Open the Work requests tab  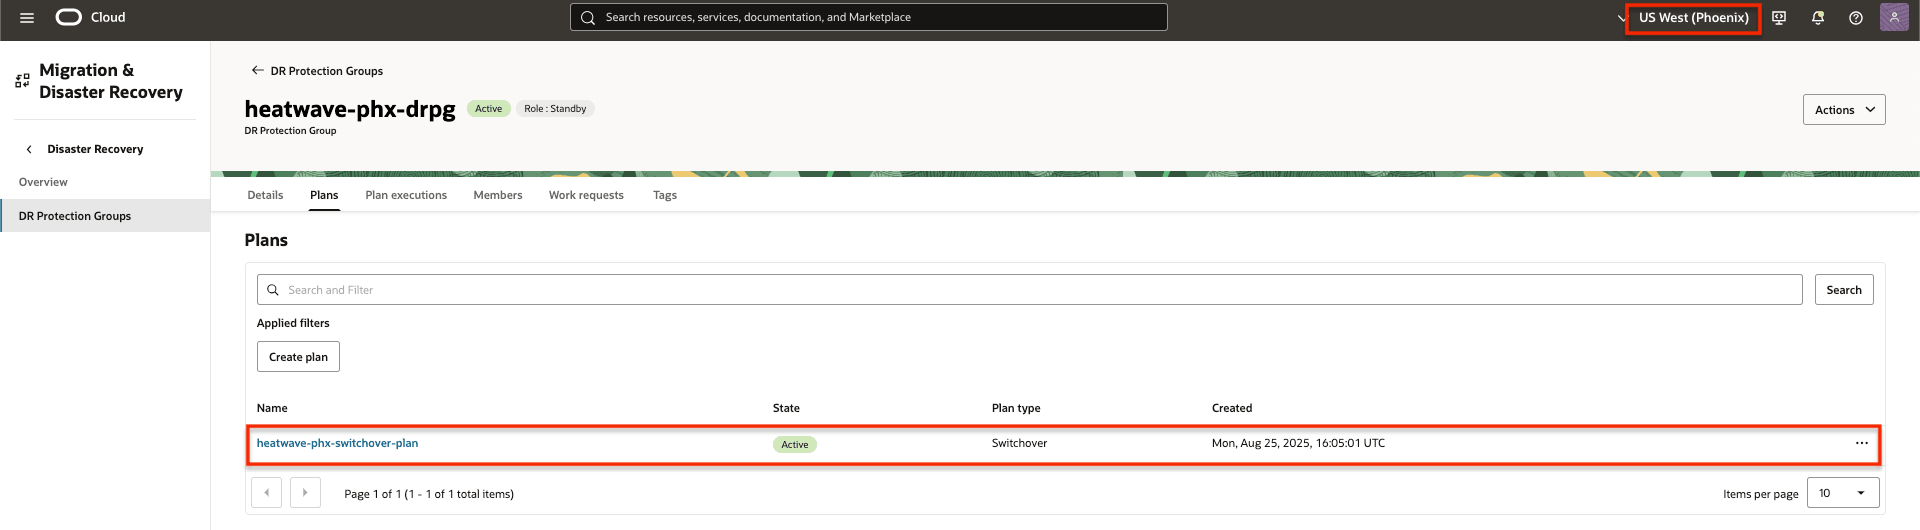586,195
